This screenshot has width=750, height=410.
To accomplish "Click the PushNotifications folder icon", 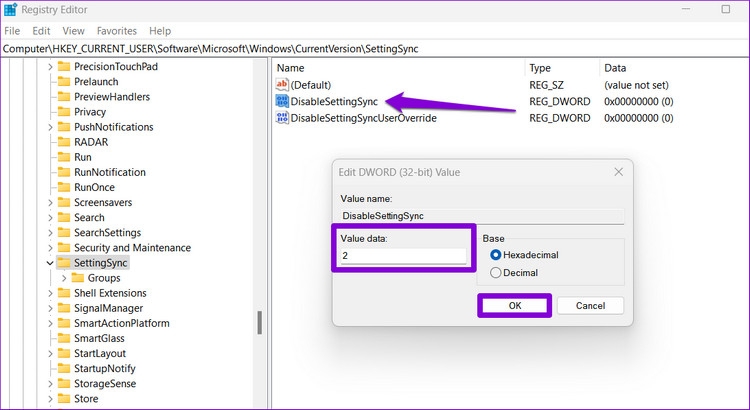I will (x=64, y=127).
